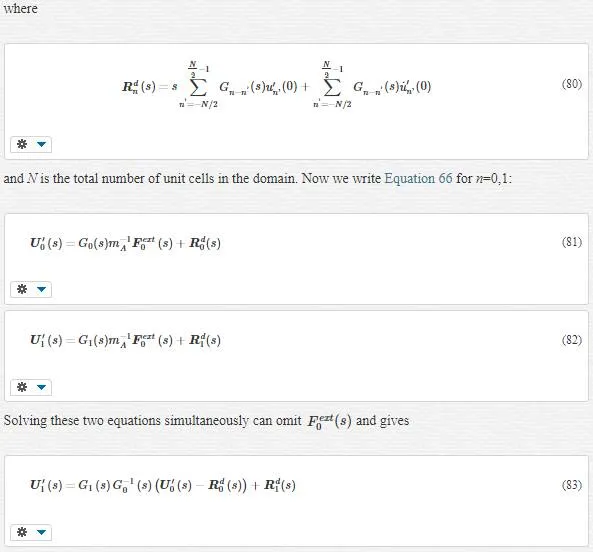
Task: Click the G_1(s)G_0^-1(s) equation 83 formula
Action: click(x=163, y=485)
